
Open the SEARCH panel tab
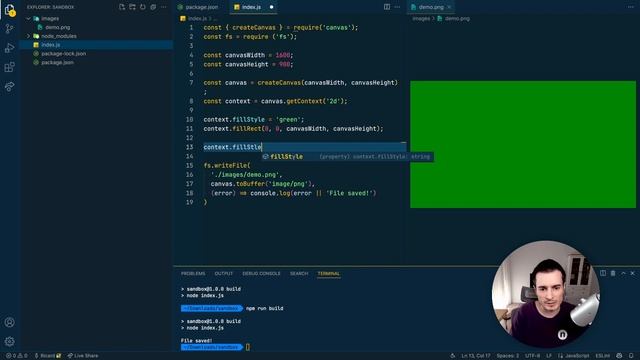299,273
